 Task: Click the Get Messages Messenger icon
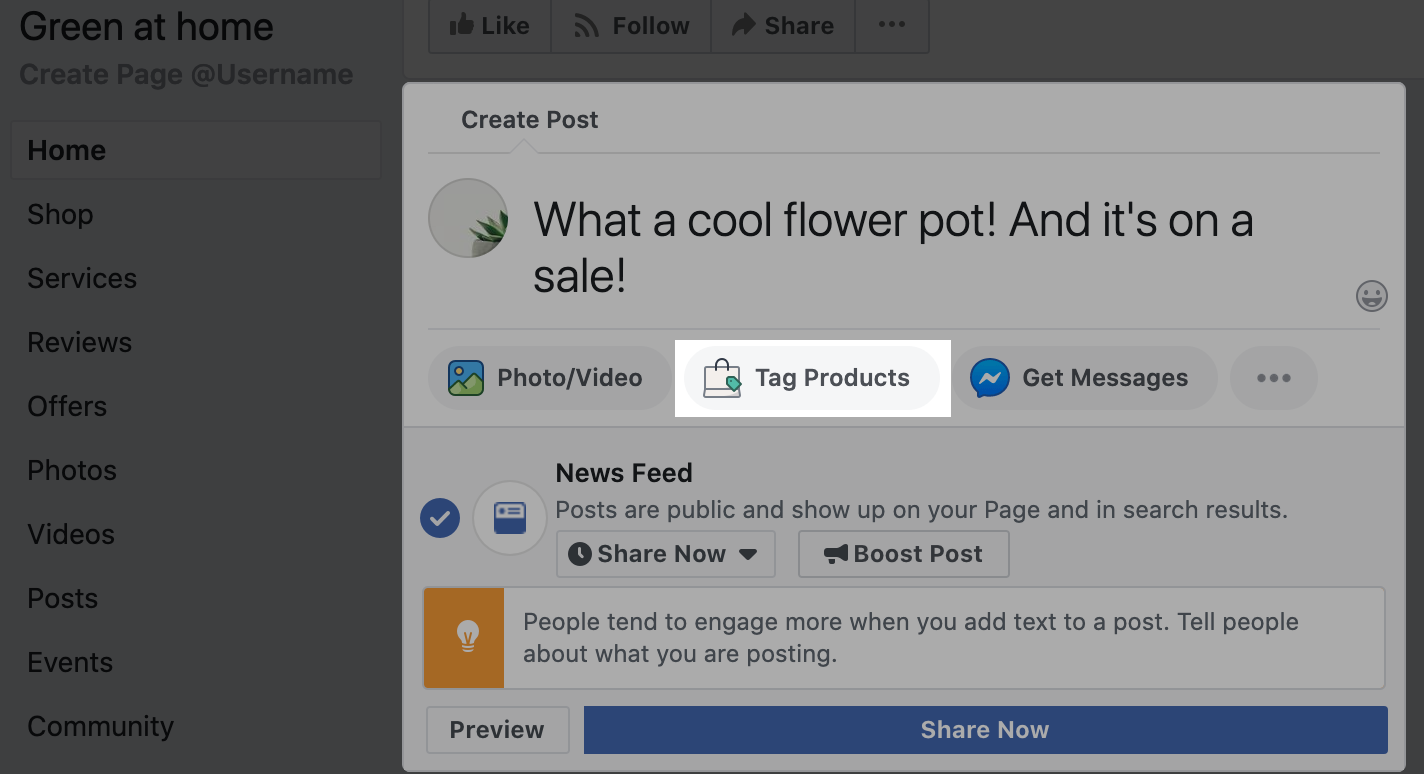(x=992, y=378)
